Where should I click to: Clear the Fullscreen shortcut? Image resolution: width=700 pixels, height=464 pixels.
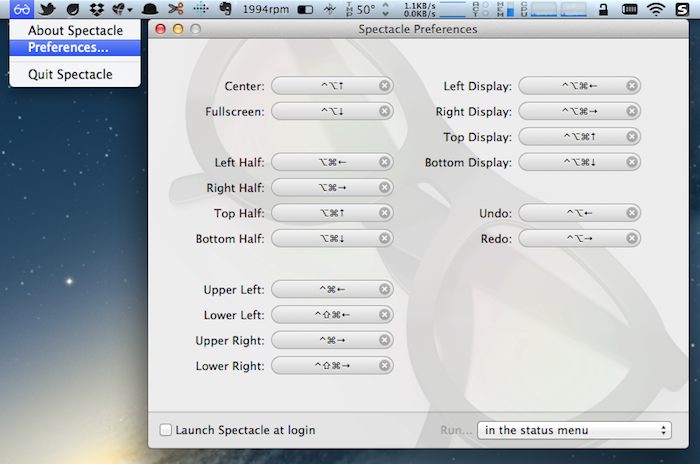point(384,111)
